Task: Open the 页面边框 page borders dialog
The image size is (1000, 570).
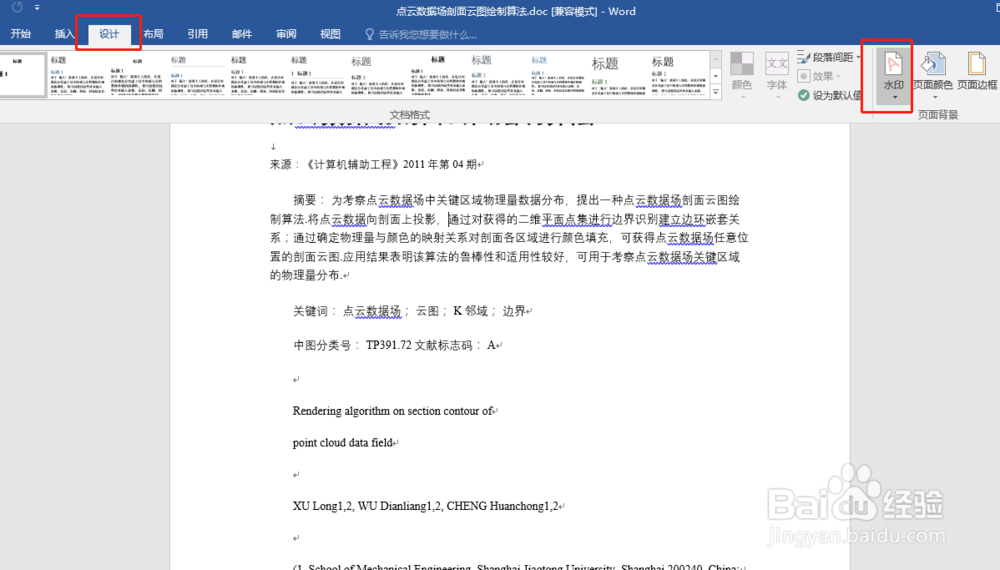Action: pyautogui.click(x=976, y=71)
